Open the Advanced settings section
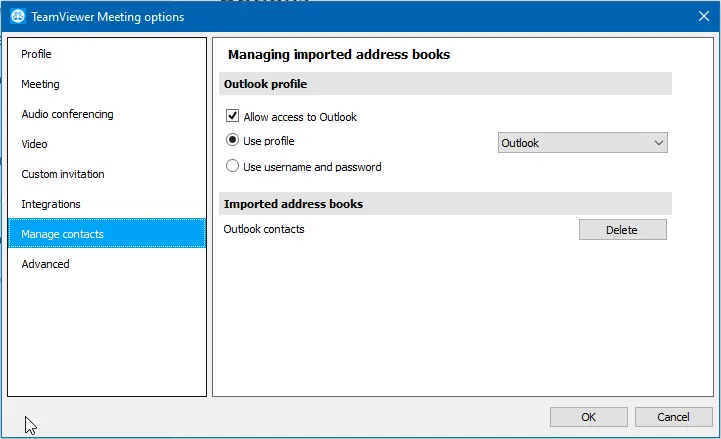 pyautogui.click(x=107, y=264)
